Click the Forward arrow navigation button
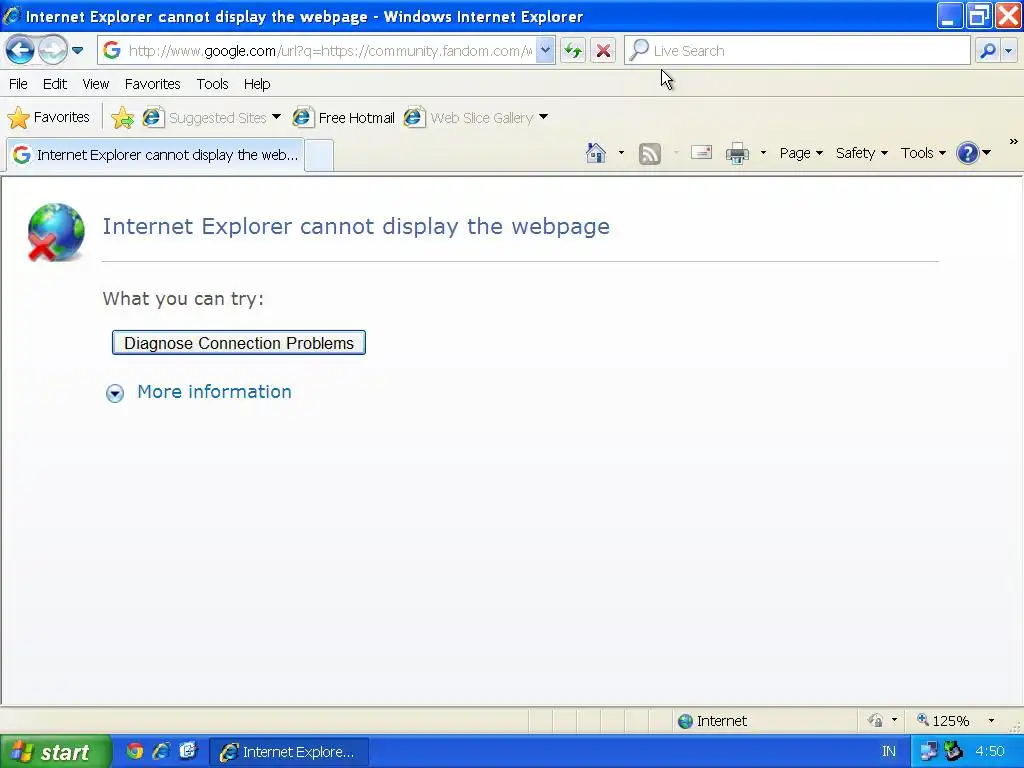This screenshot has height=768, width=1024. (52, 50)
